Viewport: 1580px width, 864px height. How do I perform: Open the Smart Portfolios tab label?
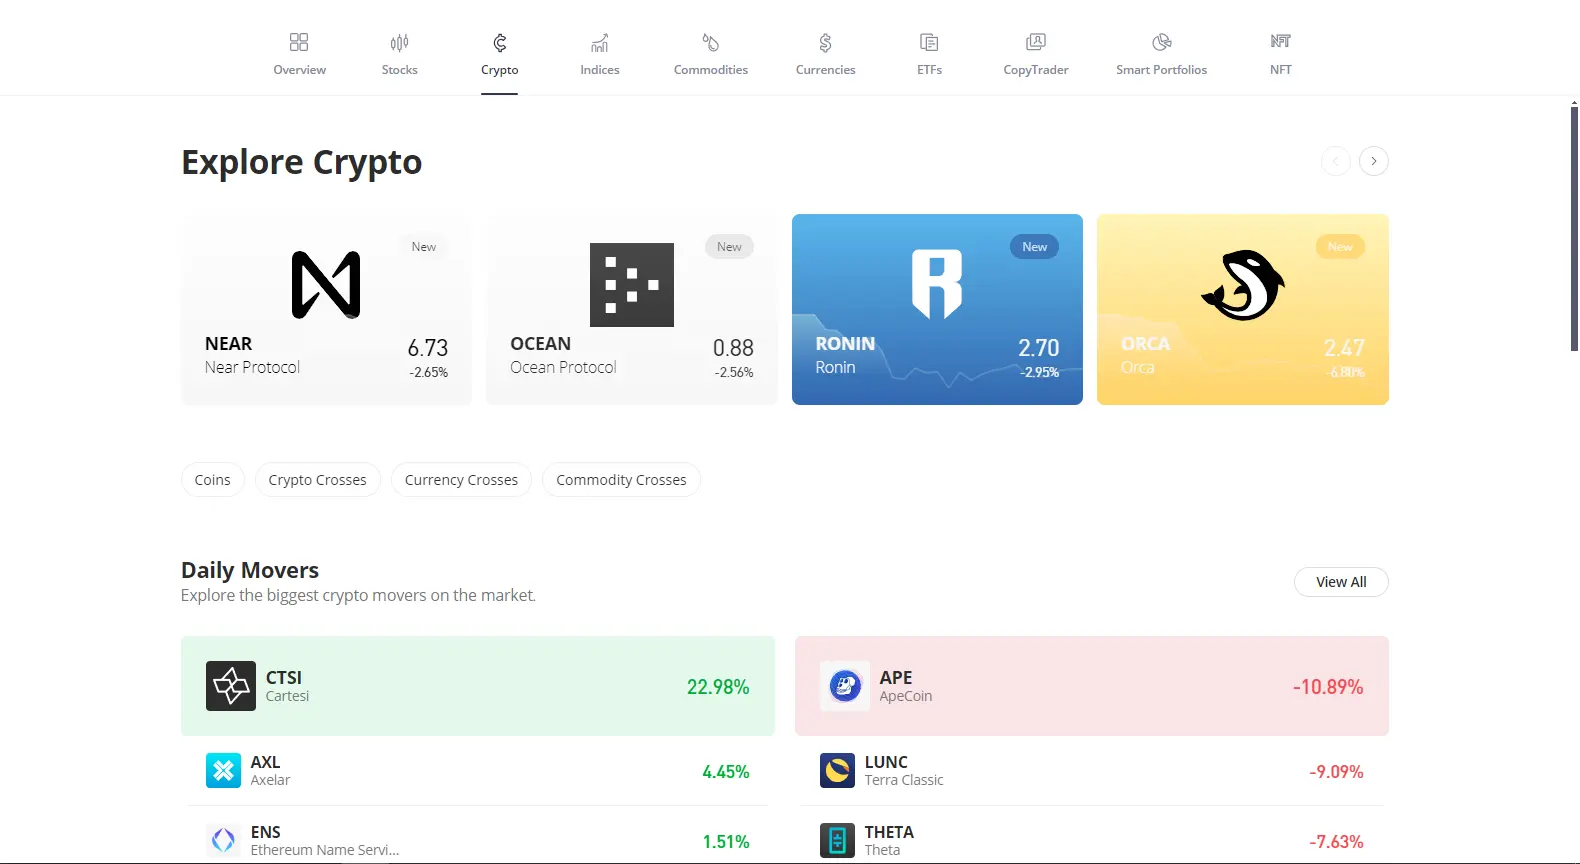[1162, 70]
